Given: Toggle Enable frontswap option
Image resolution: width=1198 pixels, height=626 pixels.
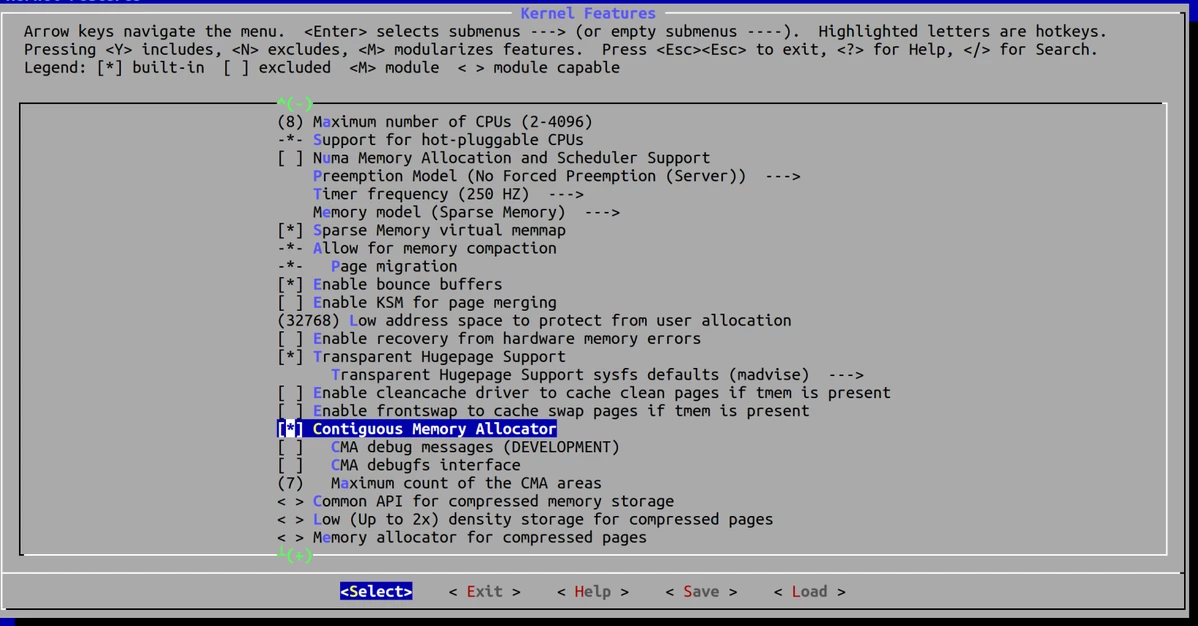Looking at the screenshot, I should click(x=543, y=411).
